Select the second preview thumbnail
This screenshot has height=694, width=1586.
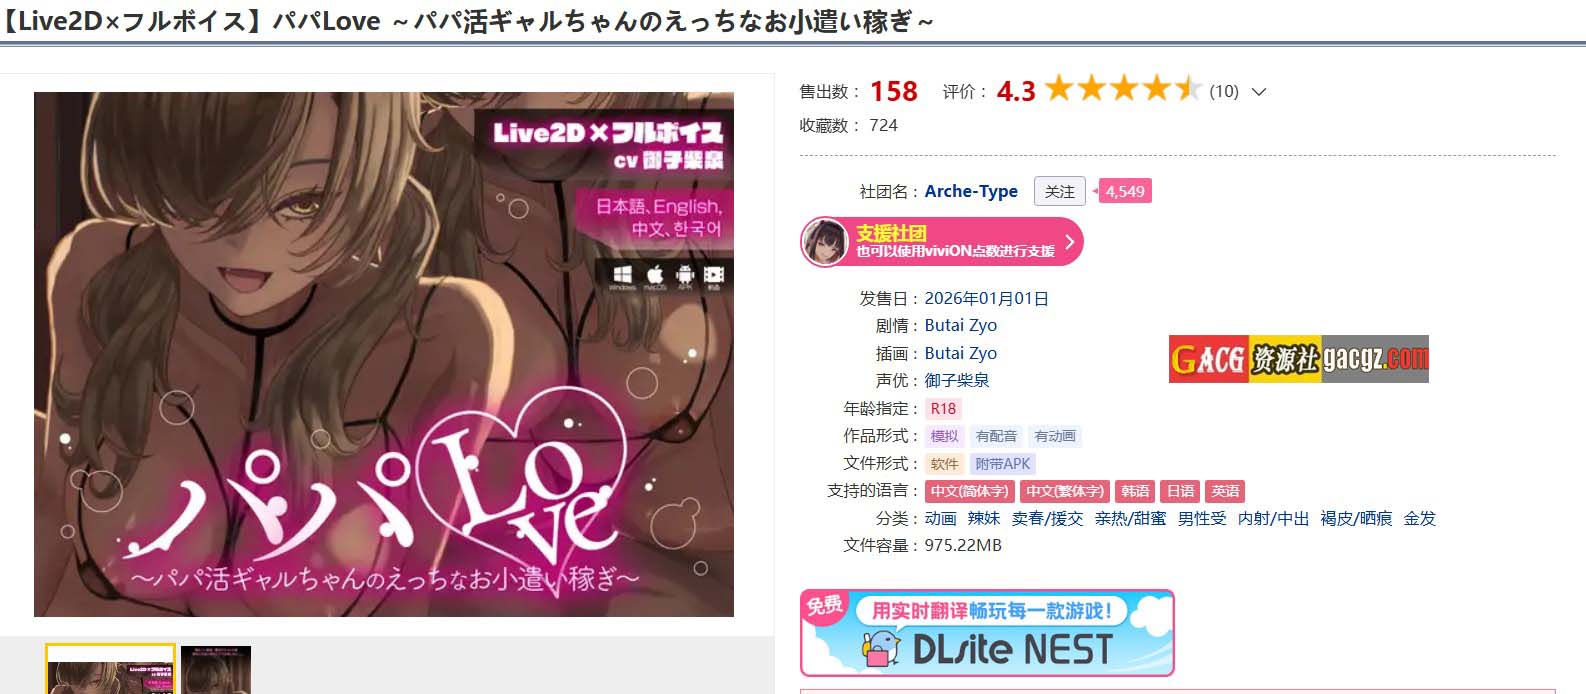click(x=216, y=670)
